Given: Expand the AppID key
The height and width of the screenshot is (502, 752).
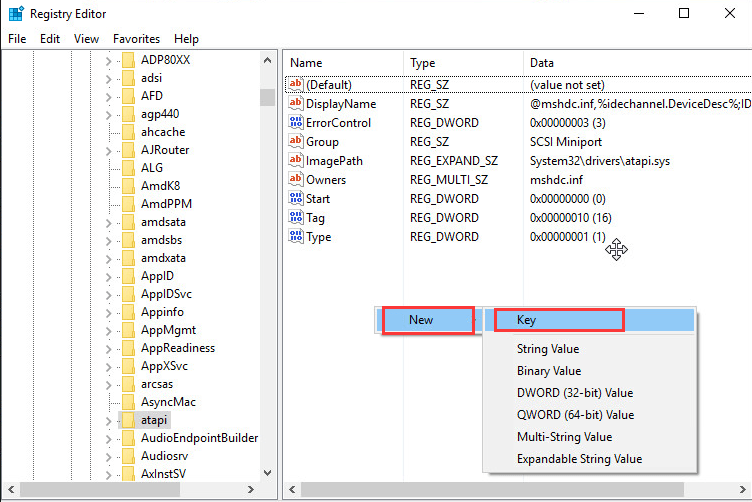Looking at the screenshot, I should pyautogui.click(x=108, y=277).
